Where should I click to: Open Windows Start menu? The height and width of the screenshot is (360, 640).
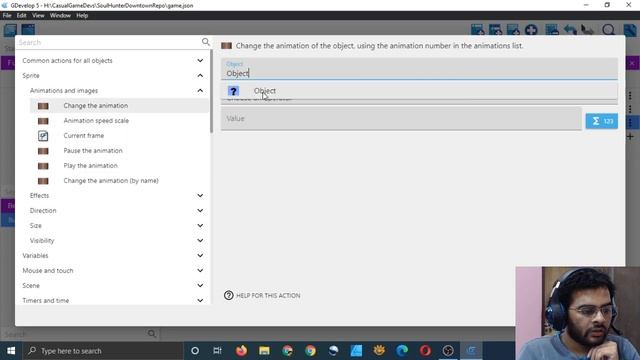tap(11, 351)
